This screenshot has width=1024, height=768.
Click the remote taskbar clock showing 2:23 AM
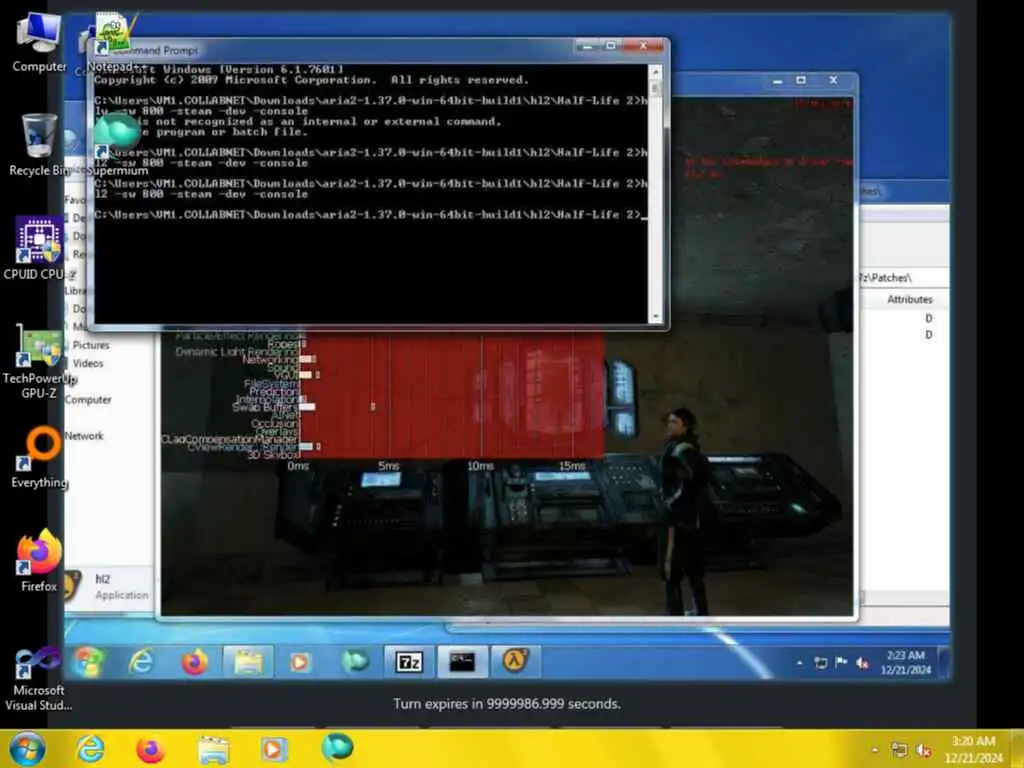905,662
